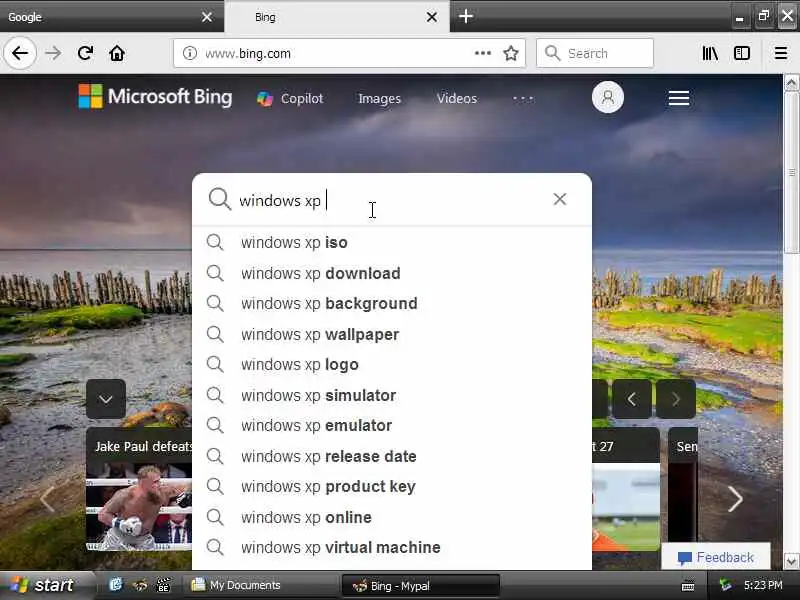Open the browser home page icon
Screen dimensions: 800x600
point(117,53)
